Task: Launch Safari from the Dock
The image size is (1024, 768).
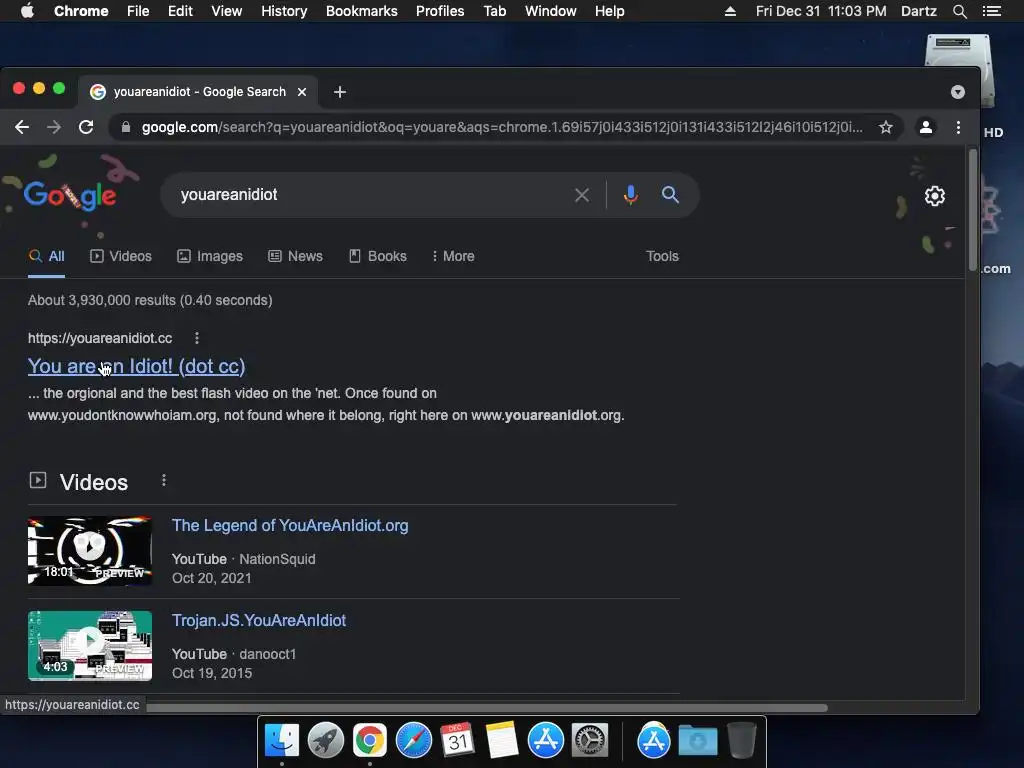Action: [x=414, y=741]
